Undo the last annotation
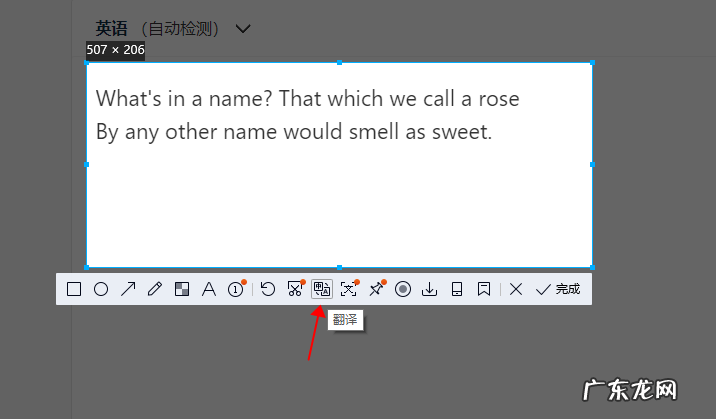 268,289
